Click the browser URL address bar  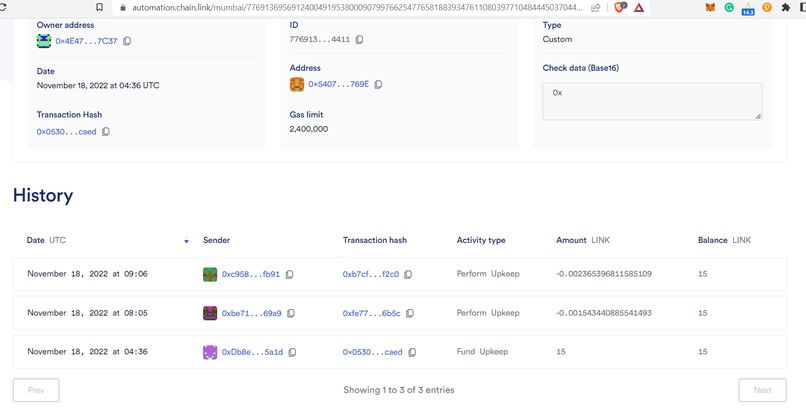[x=357, y=8]
